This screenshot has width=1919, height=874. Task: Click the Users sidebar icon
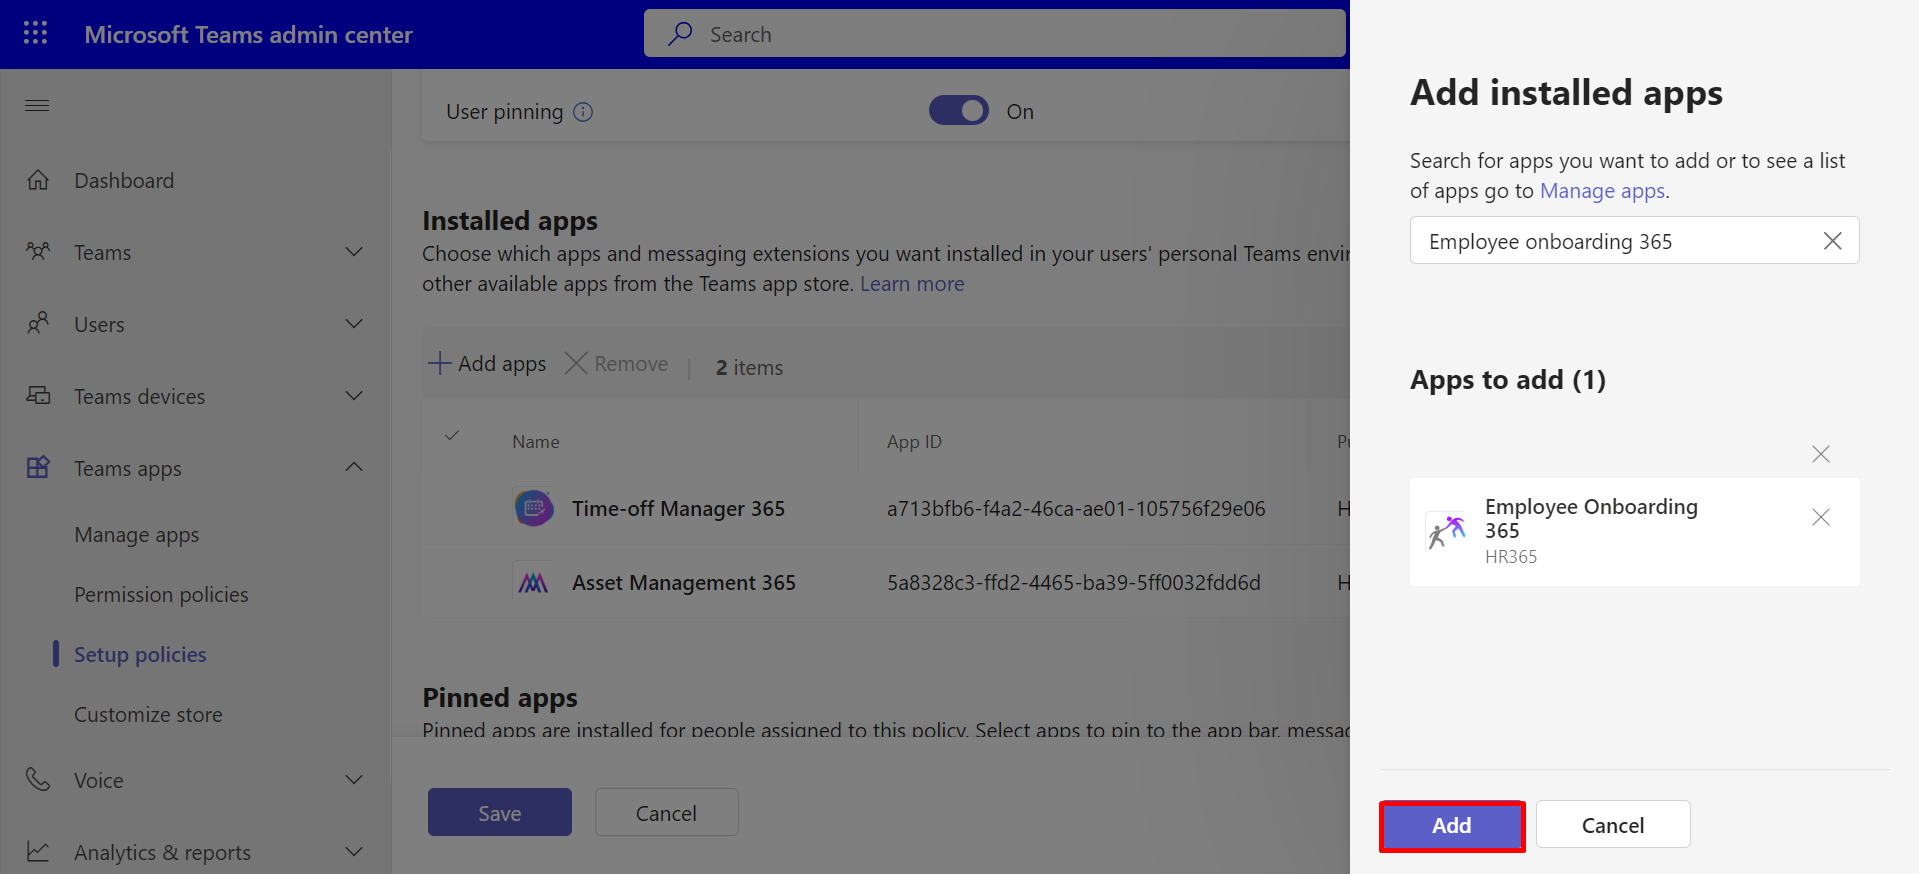[38, 324]
